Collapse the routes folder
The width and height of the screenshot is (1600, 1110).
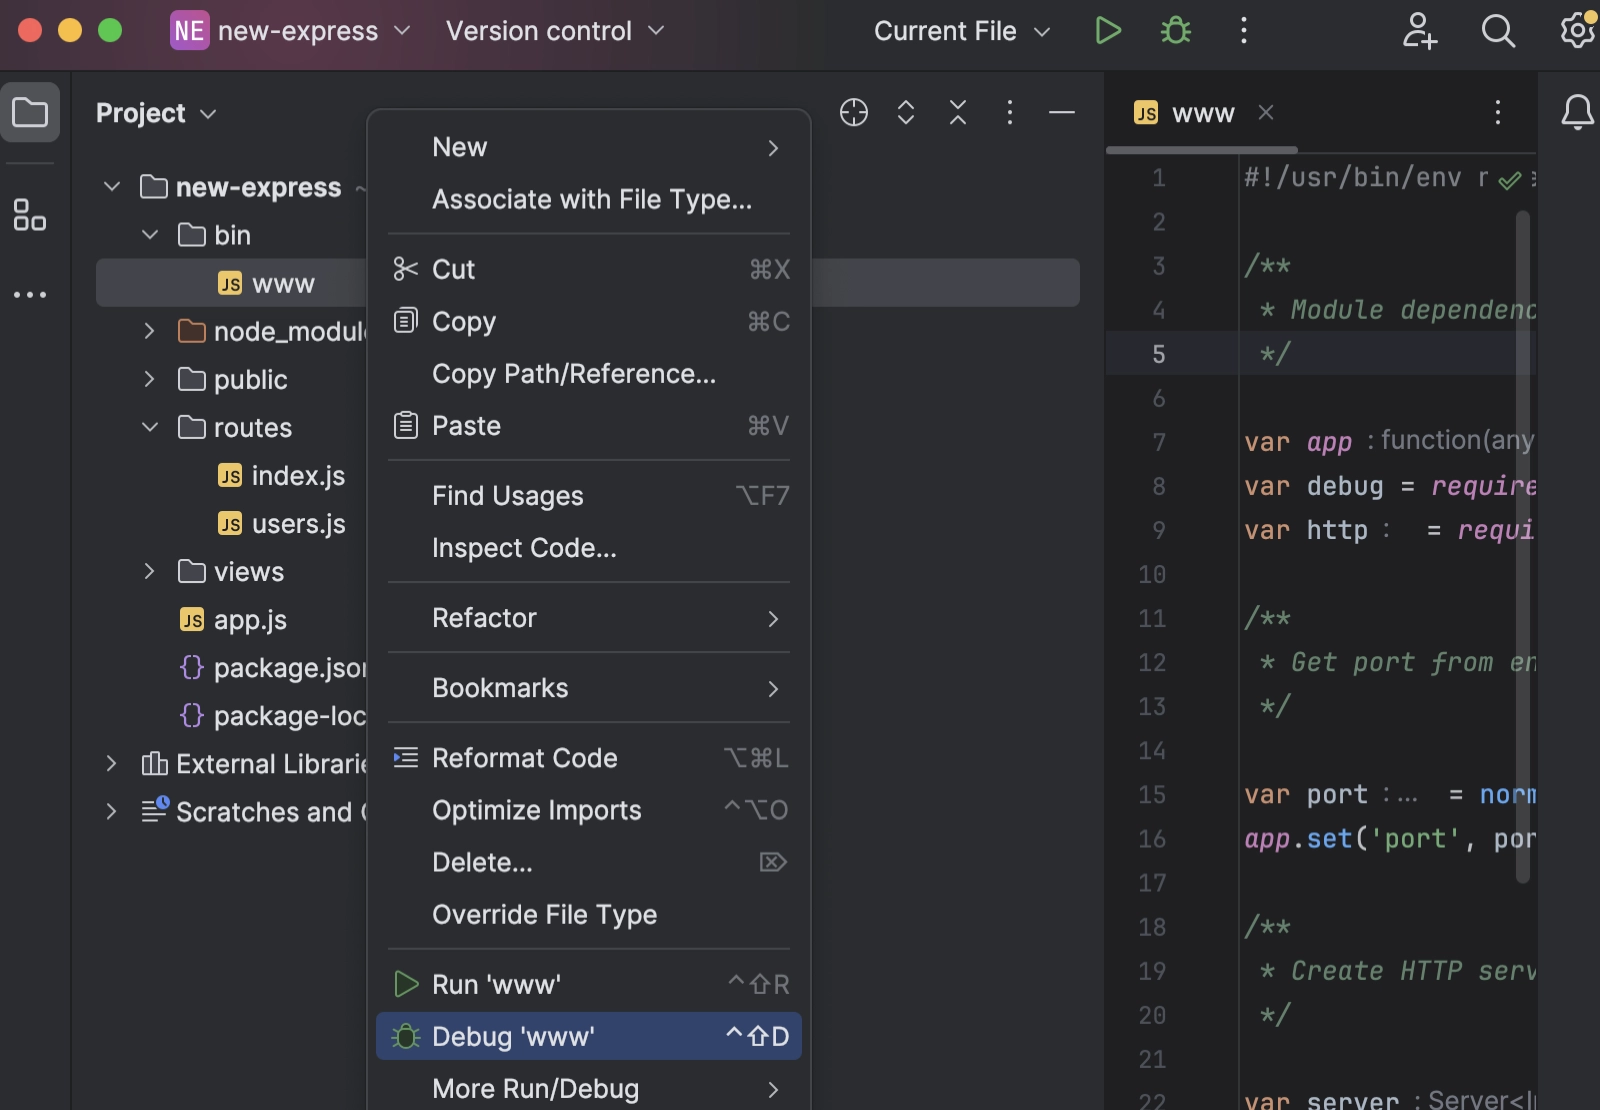coord(150,427)
